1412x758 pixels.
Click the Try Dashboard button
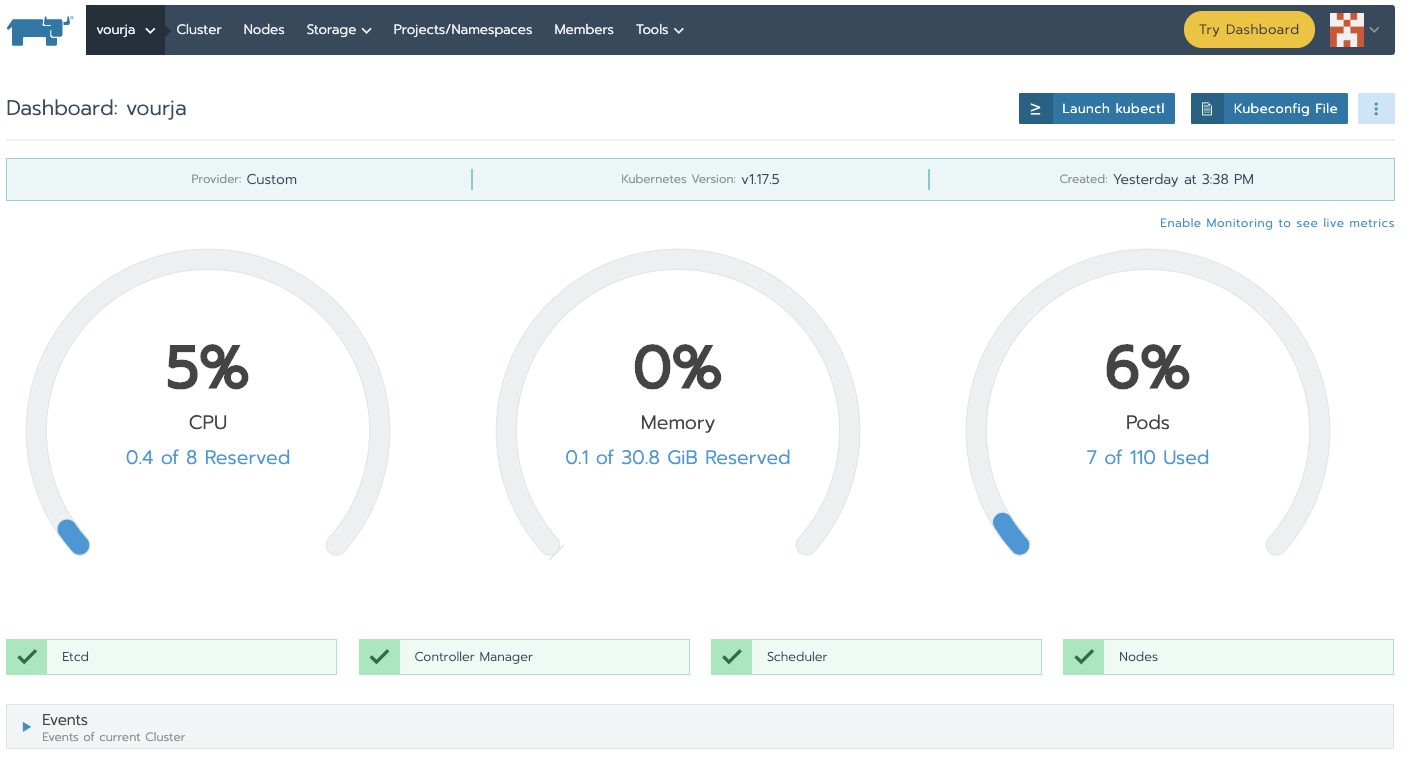[1249, 30]
